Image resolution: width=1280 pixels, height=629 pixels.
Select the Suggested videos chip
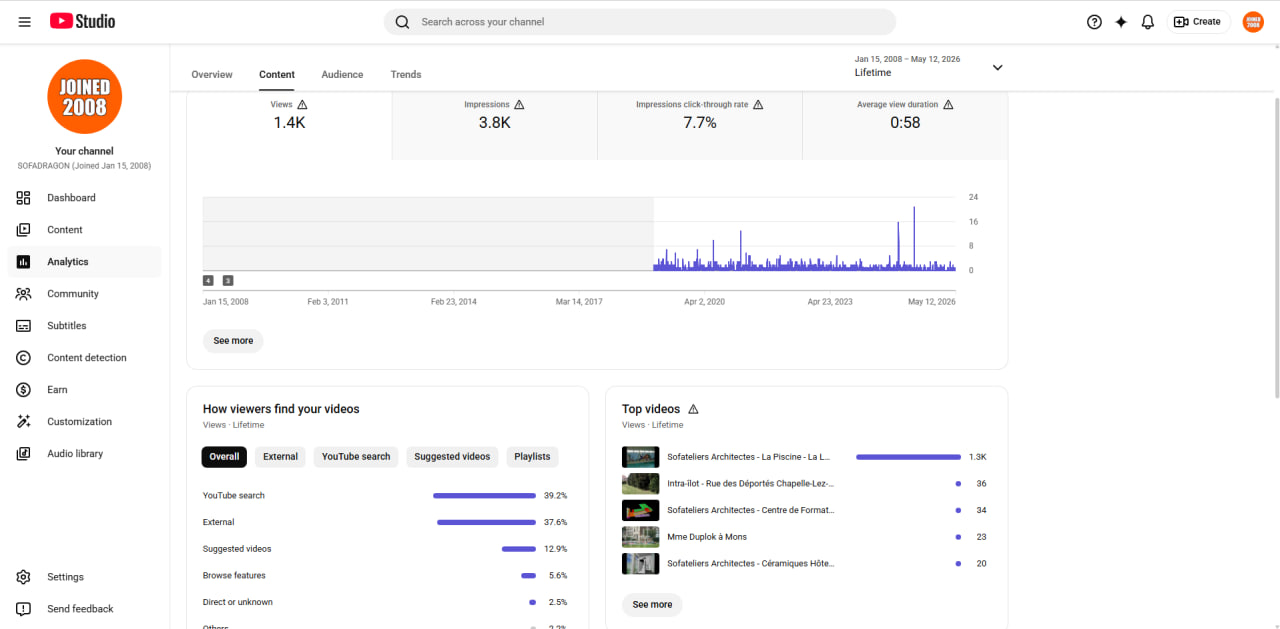(x=452, y=457)
